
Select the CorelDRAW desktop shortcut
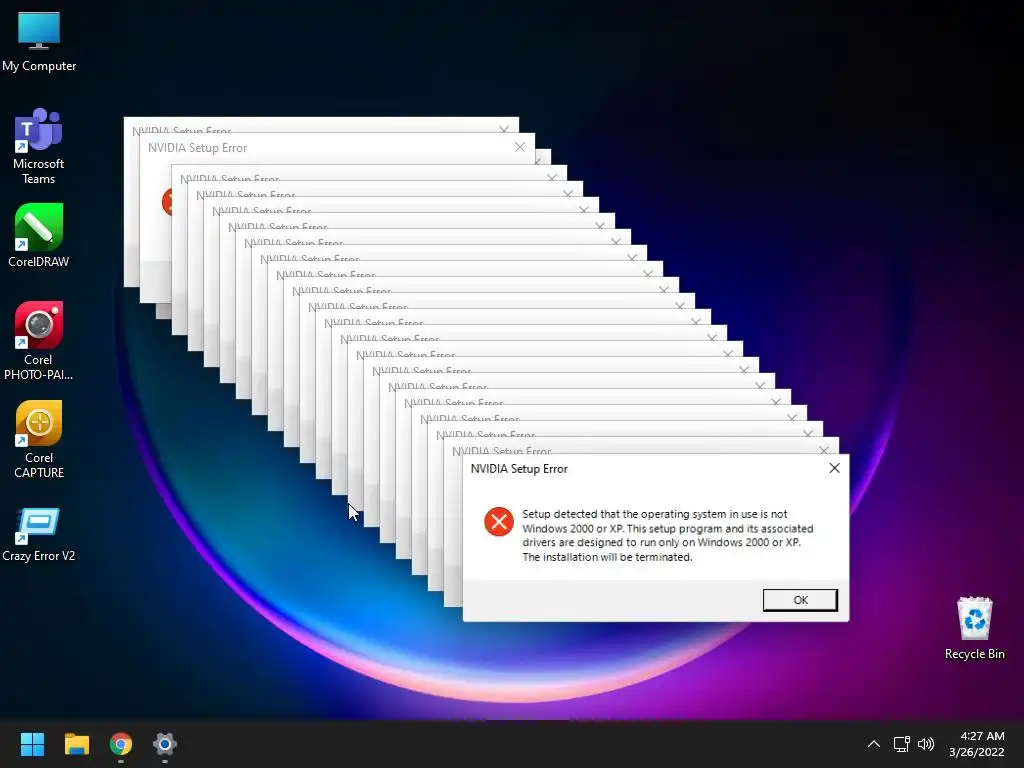point(39,236)
